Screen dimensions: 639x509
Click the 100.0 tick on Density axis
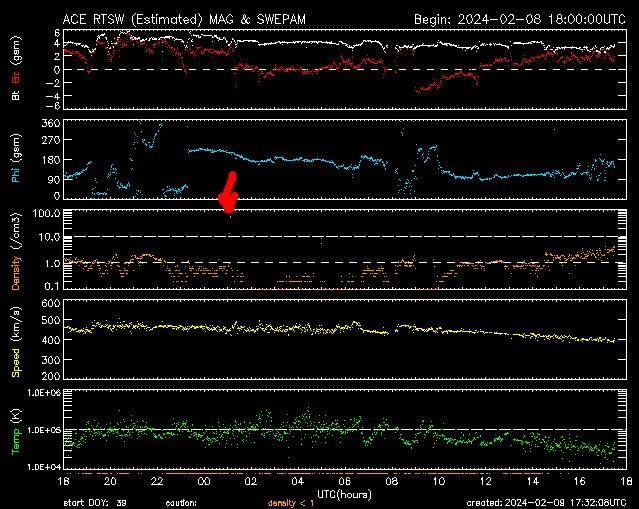tap(46, 213)
